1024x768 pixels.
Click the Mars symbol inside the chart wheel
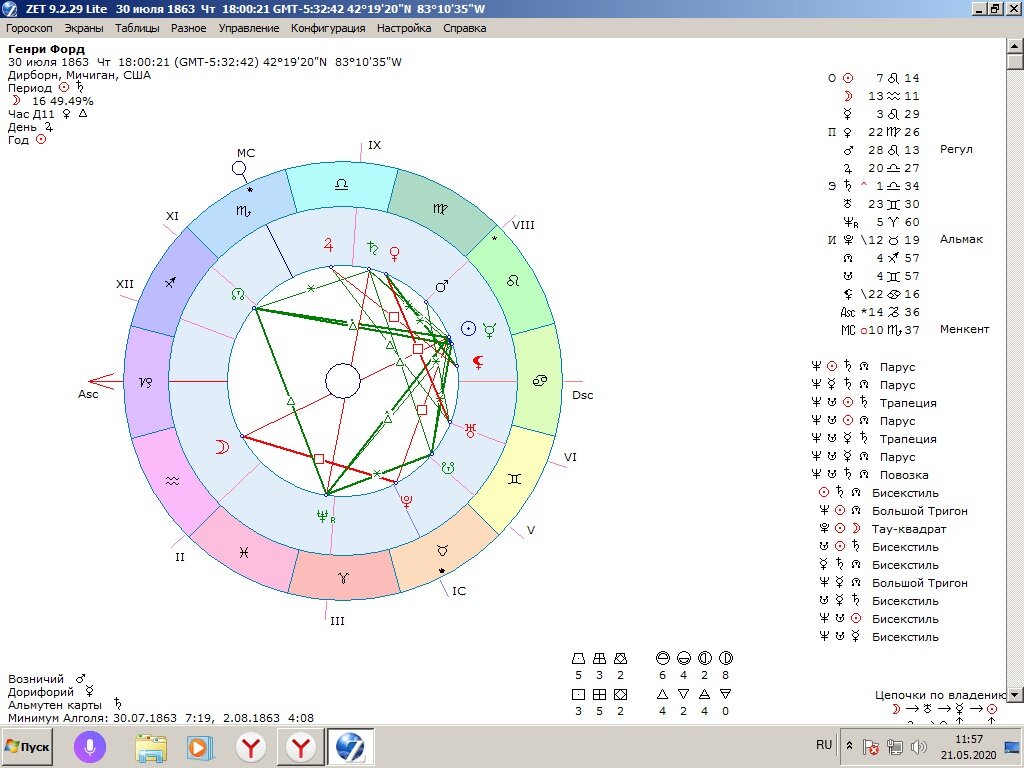pyautogui.click(x=442, y=286)
